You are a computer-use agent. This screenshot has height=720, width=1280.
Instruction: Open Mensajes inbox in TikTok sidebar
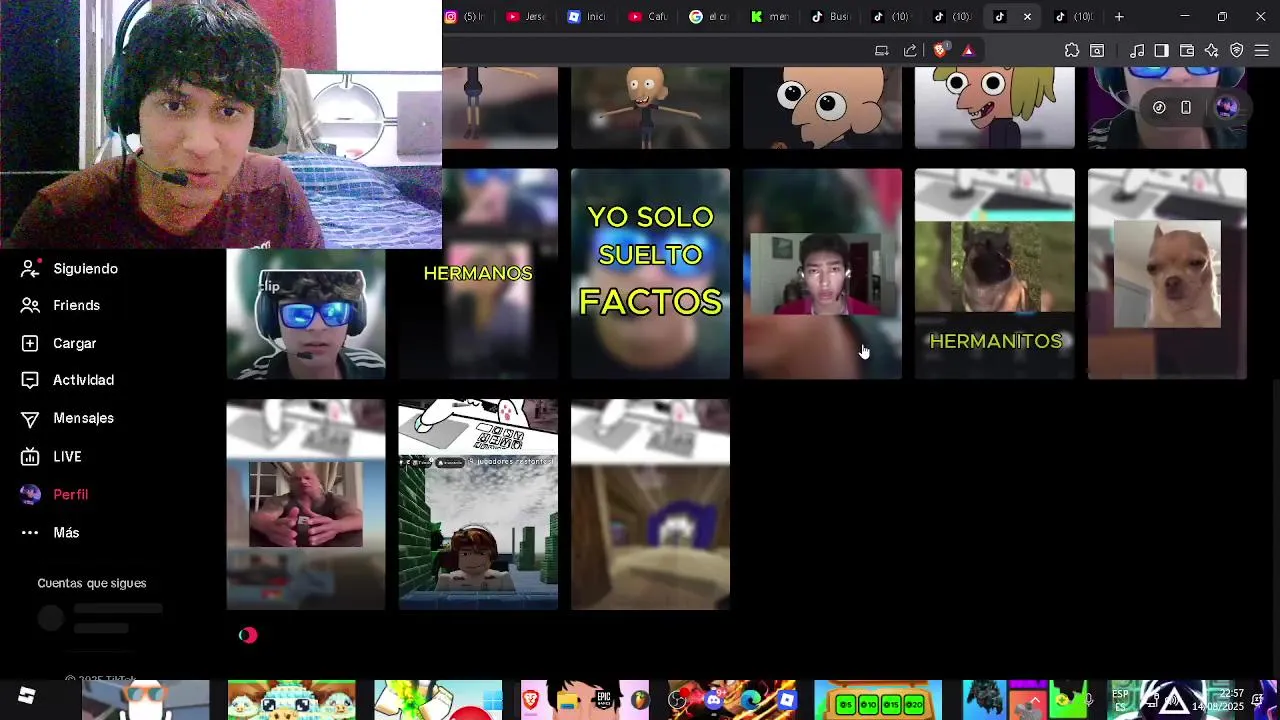pyautogui.click(x=68, y=418)
